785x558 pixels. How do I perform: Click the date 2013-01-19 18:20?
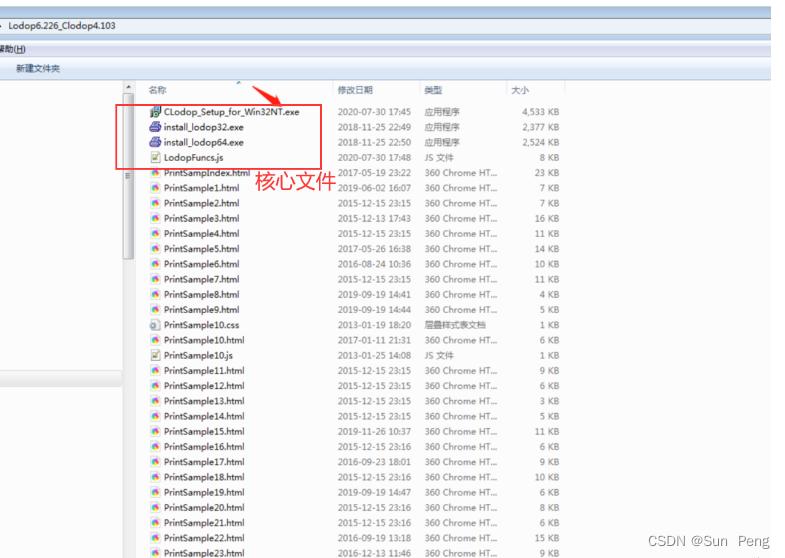tap(374, 325)
